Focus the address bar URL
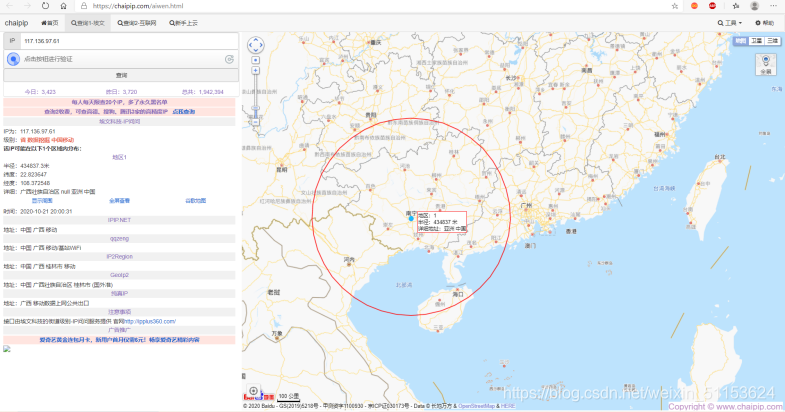The width and height of the screenshot is (785, 412). click(138, 6)
